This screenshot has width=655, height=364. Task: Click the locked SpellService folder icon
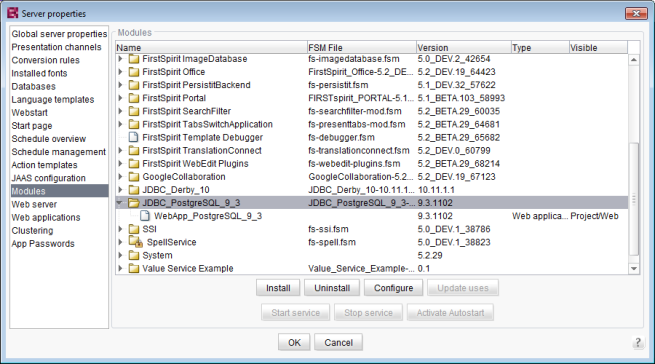pyautogui.click(x=136, y=242)
